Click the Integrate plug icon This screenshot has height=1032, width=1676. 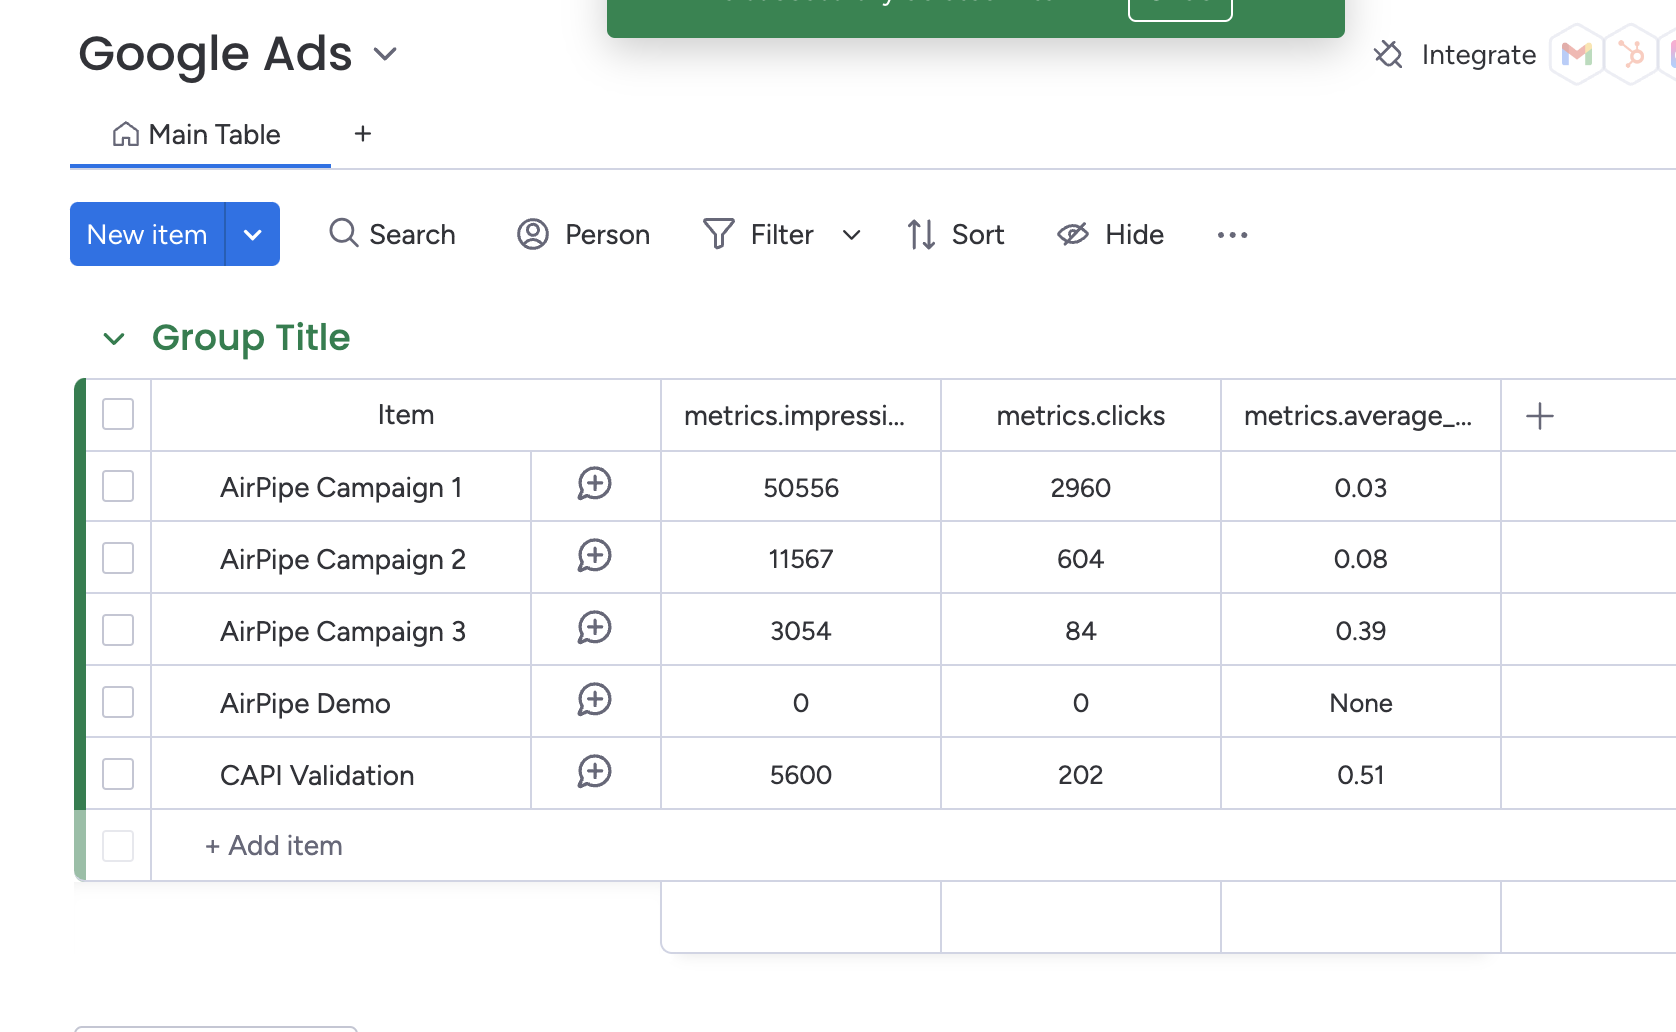1388,54
